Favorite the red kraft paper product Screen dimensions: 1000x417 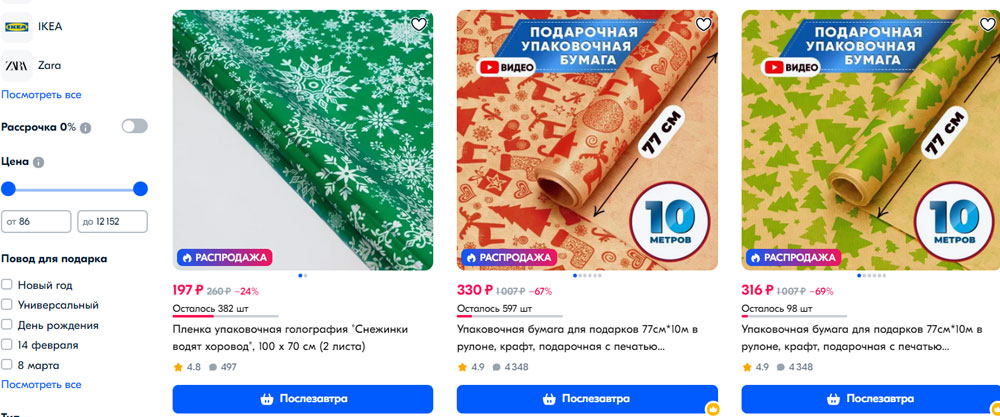(703, 24)
